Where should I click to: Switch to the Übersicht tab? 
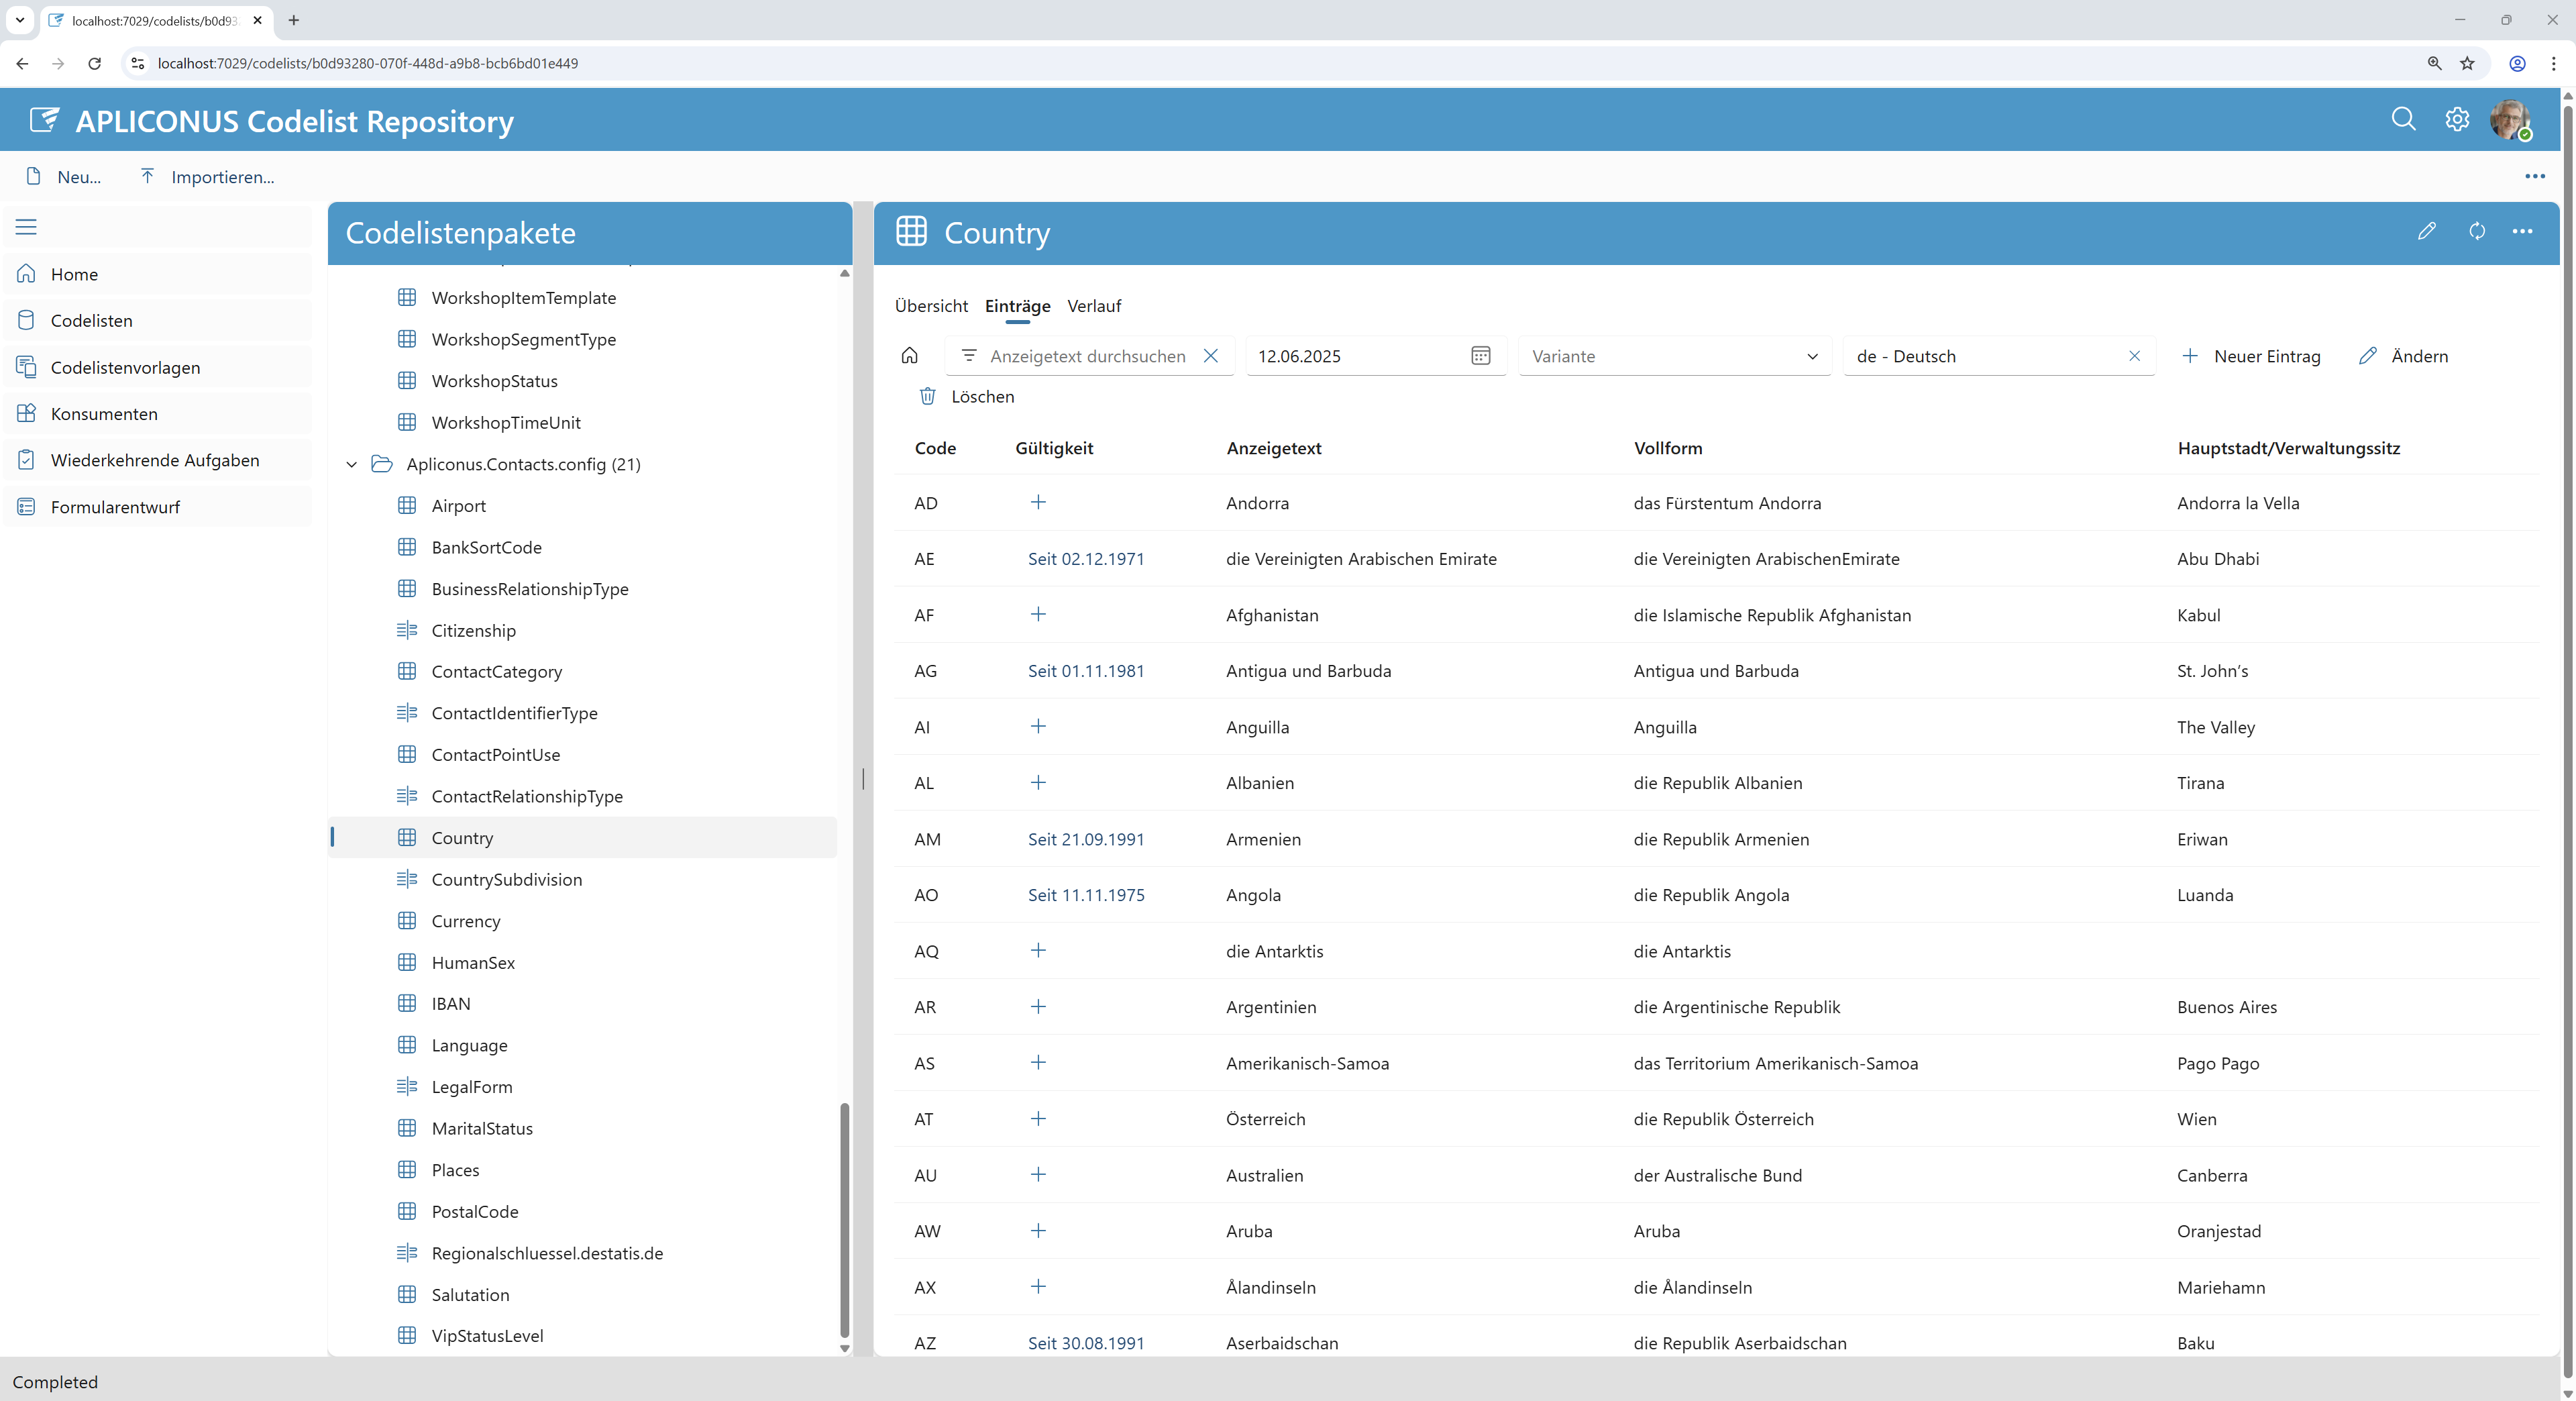click(x=931, y=306)
